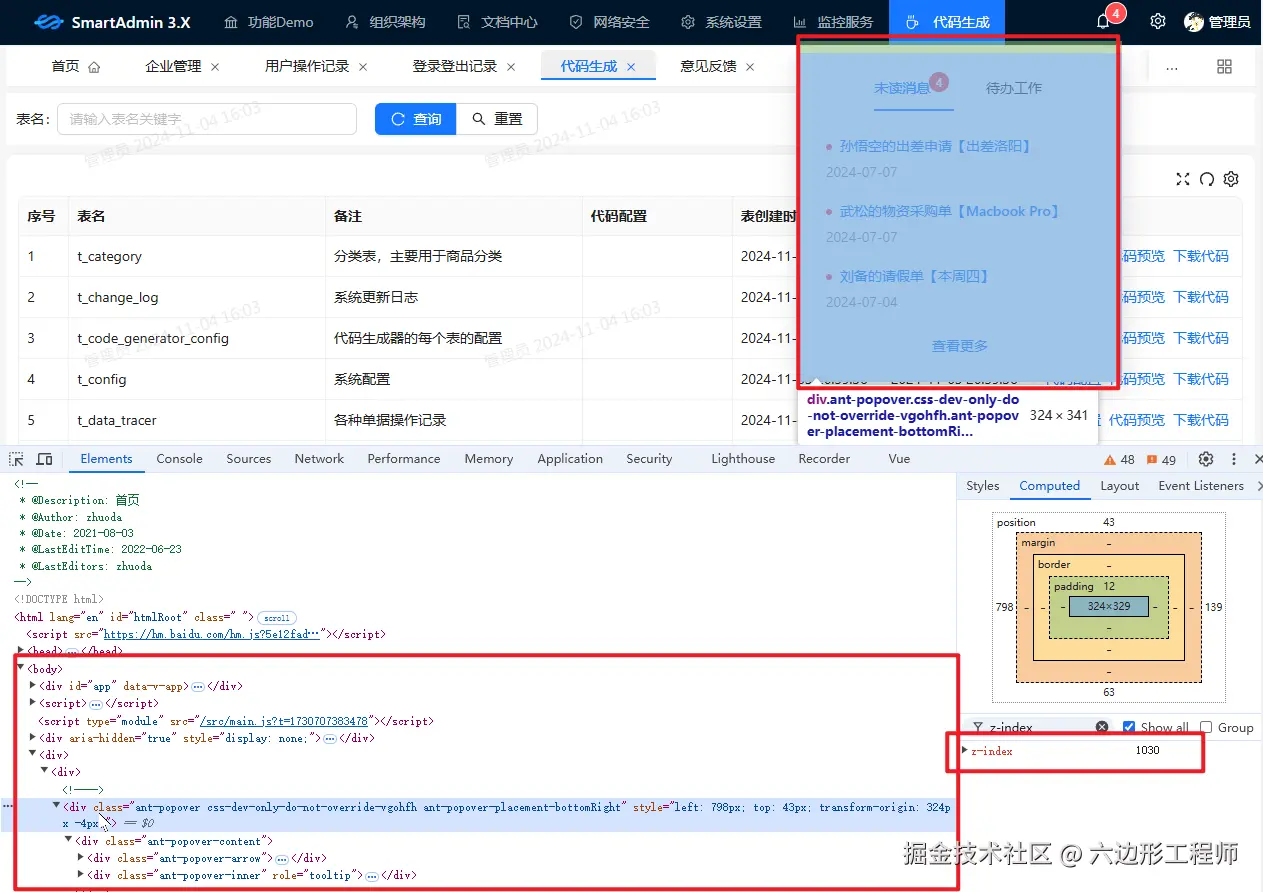This screenshot has height=892, width=1263.
Task: Open the 功能Demo menu
Action: point(269,22)
